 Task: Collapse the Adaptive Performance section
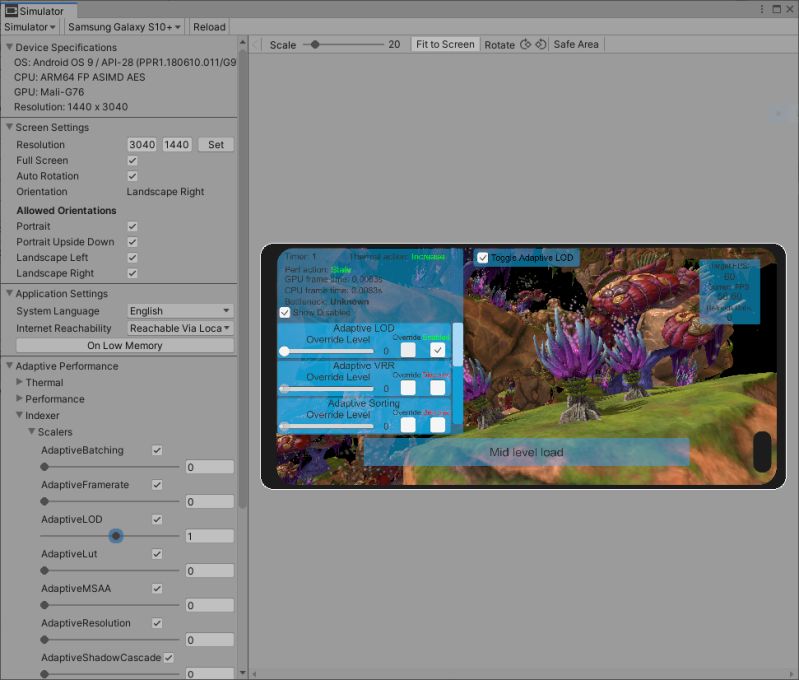9,365
